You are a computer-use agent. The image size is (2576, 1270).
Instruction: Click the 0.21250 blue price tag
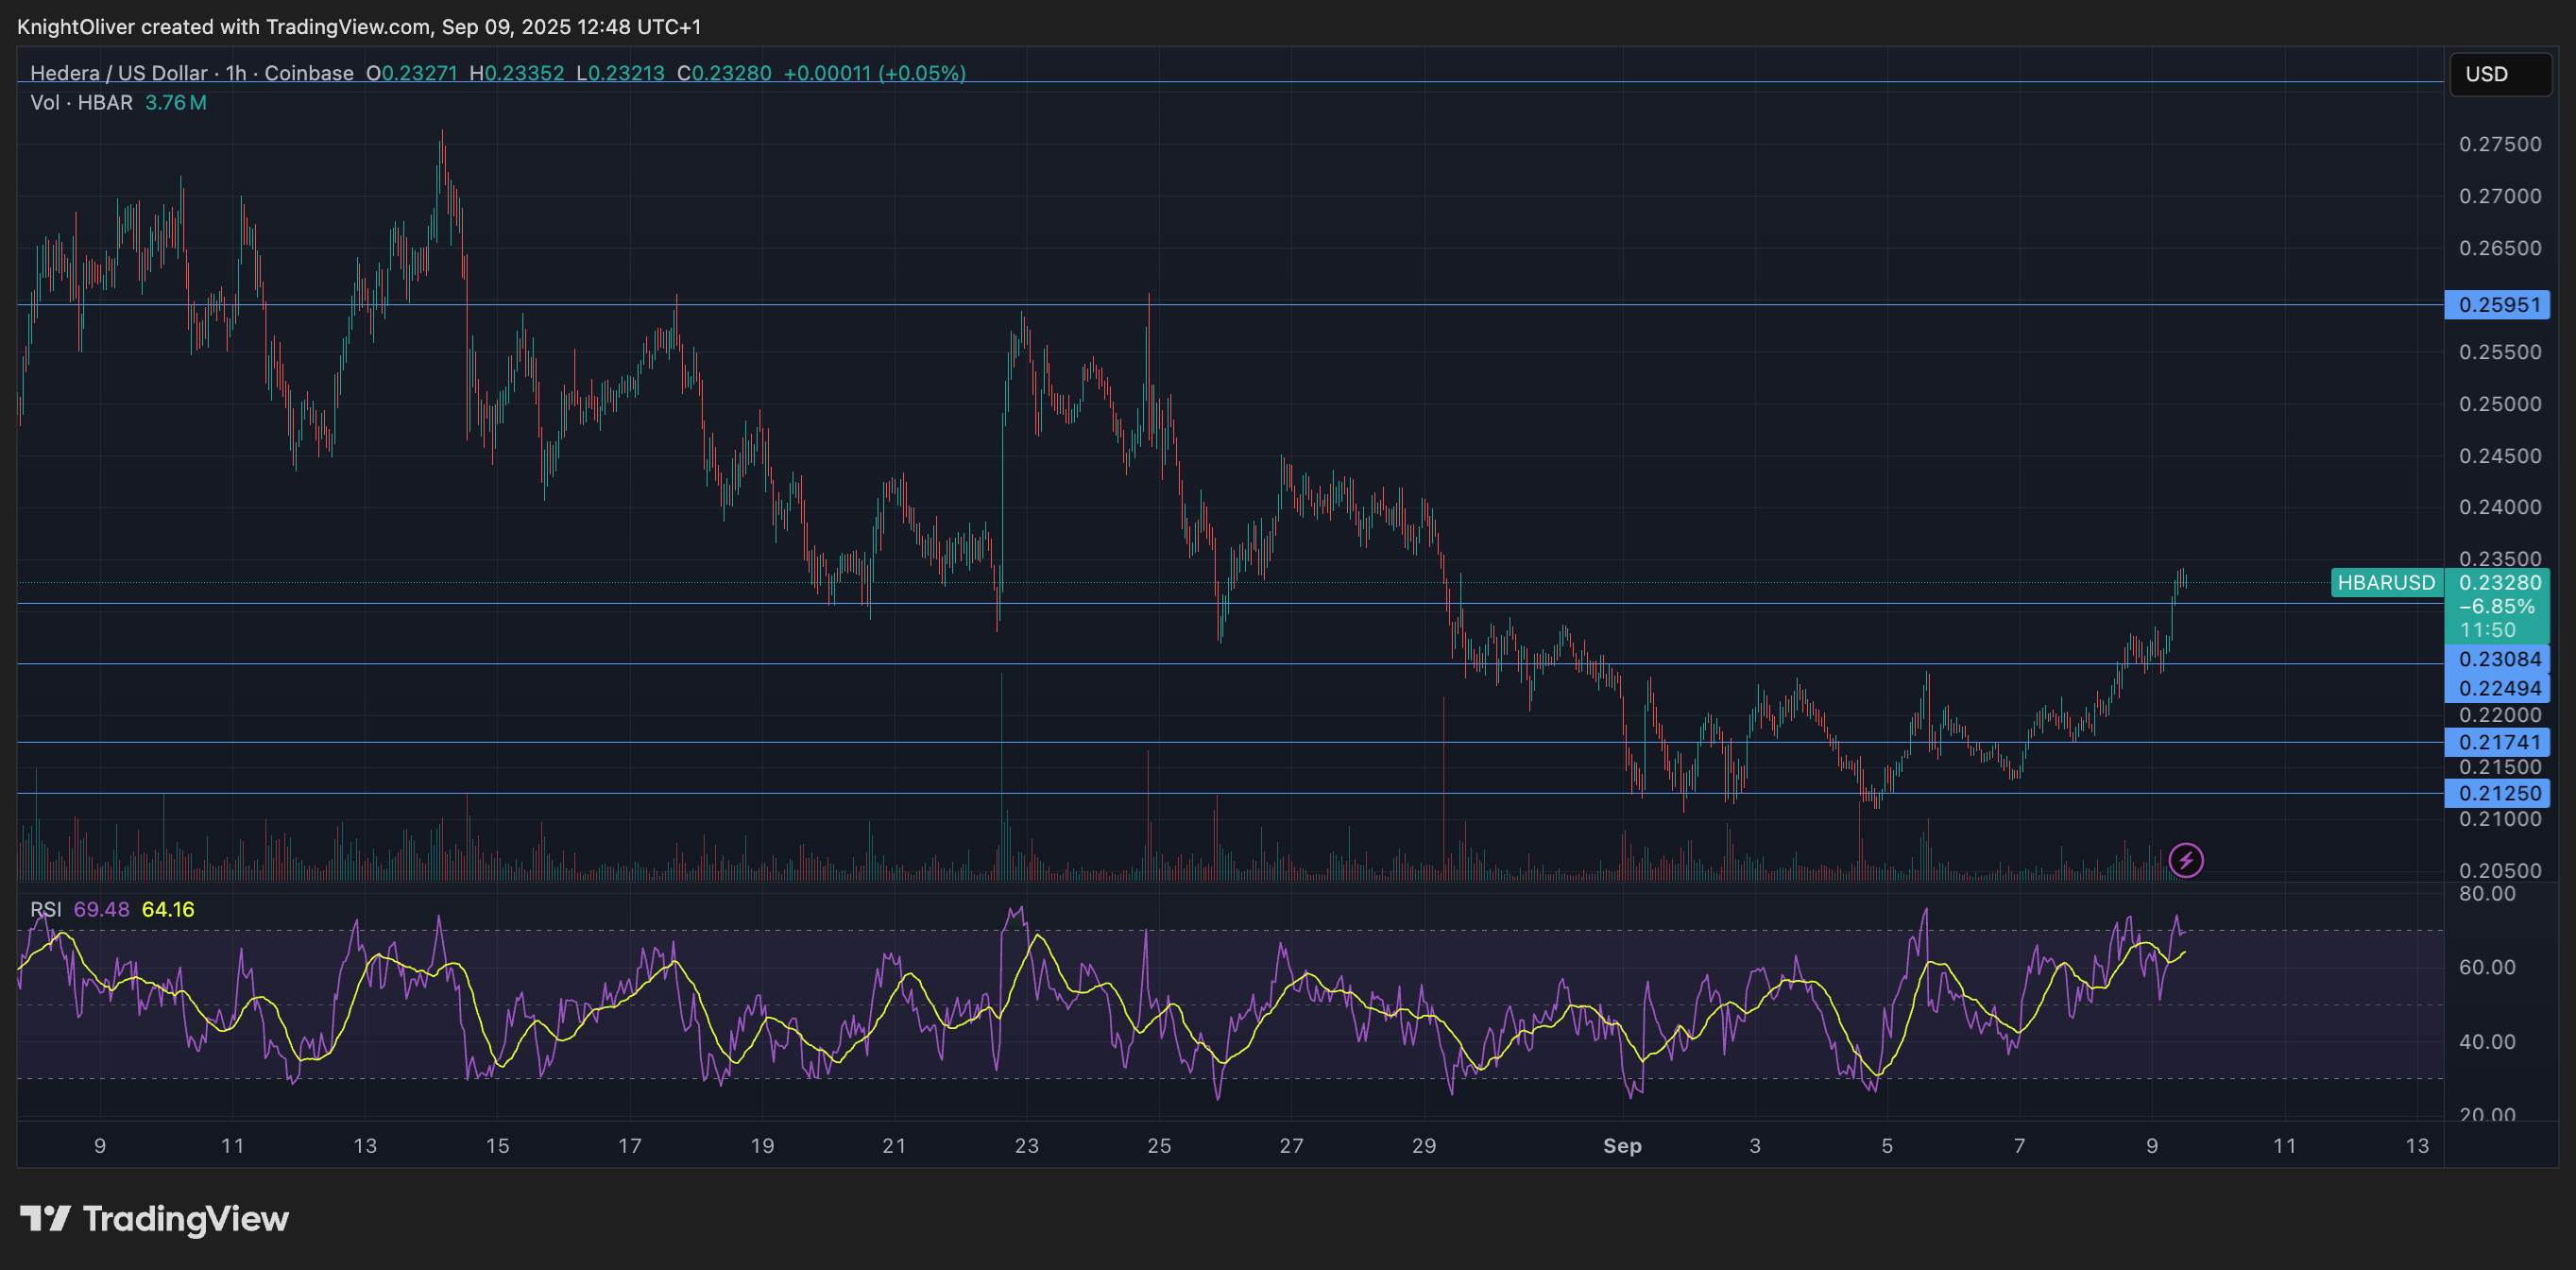click(x=2497, y=793)
